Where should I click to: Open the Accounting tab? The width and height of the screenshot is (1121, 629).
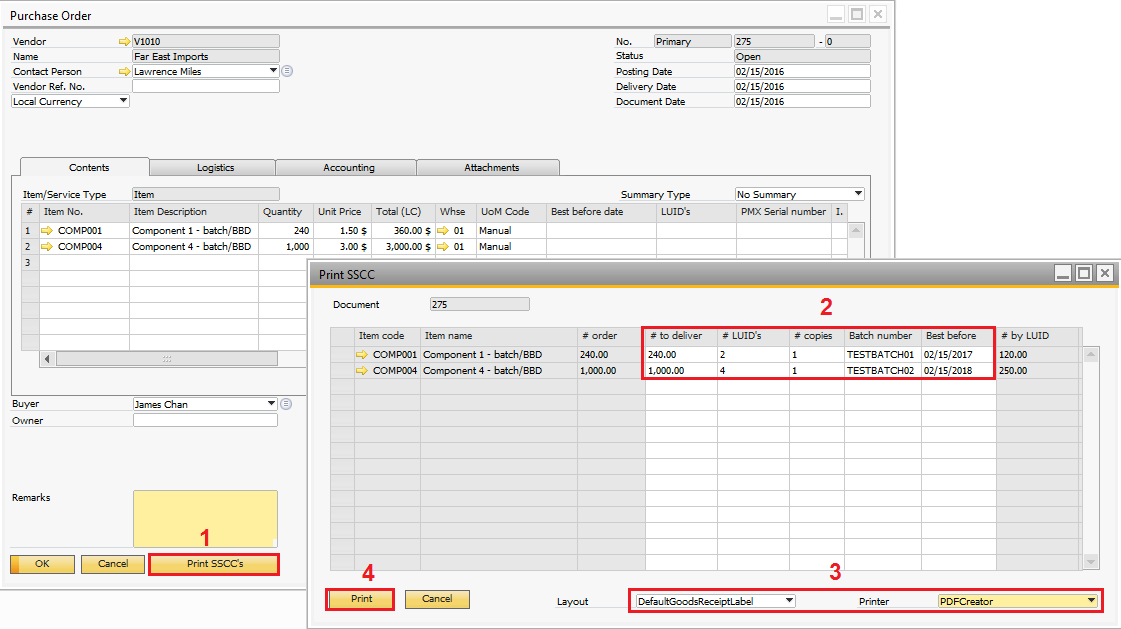click(348, 168)
